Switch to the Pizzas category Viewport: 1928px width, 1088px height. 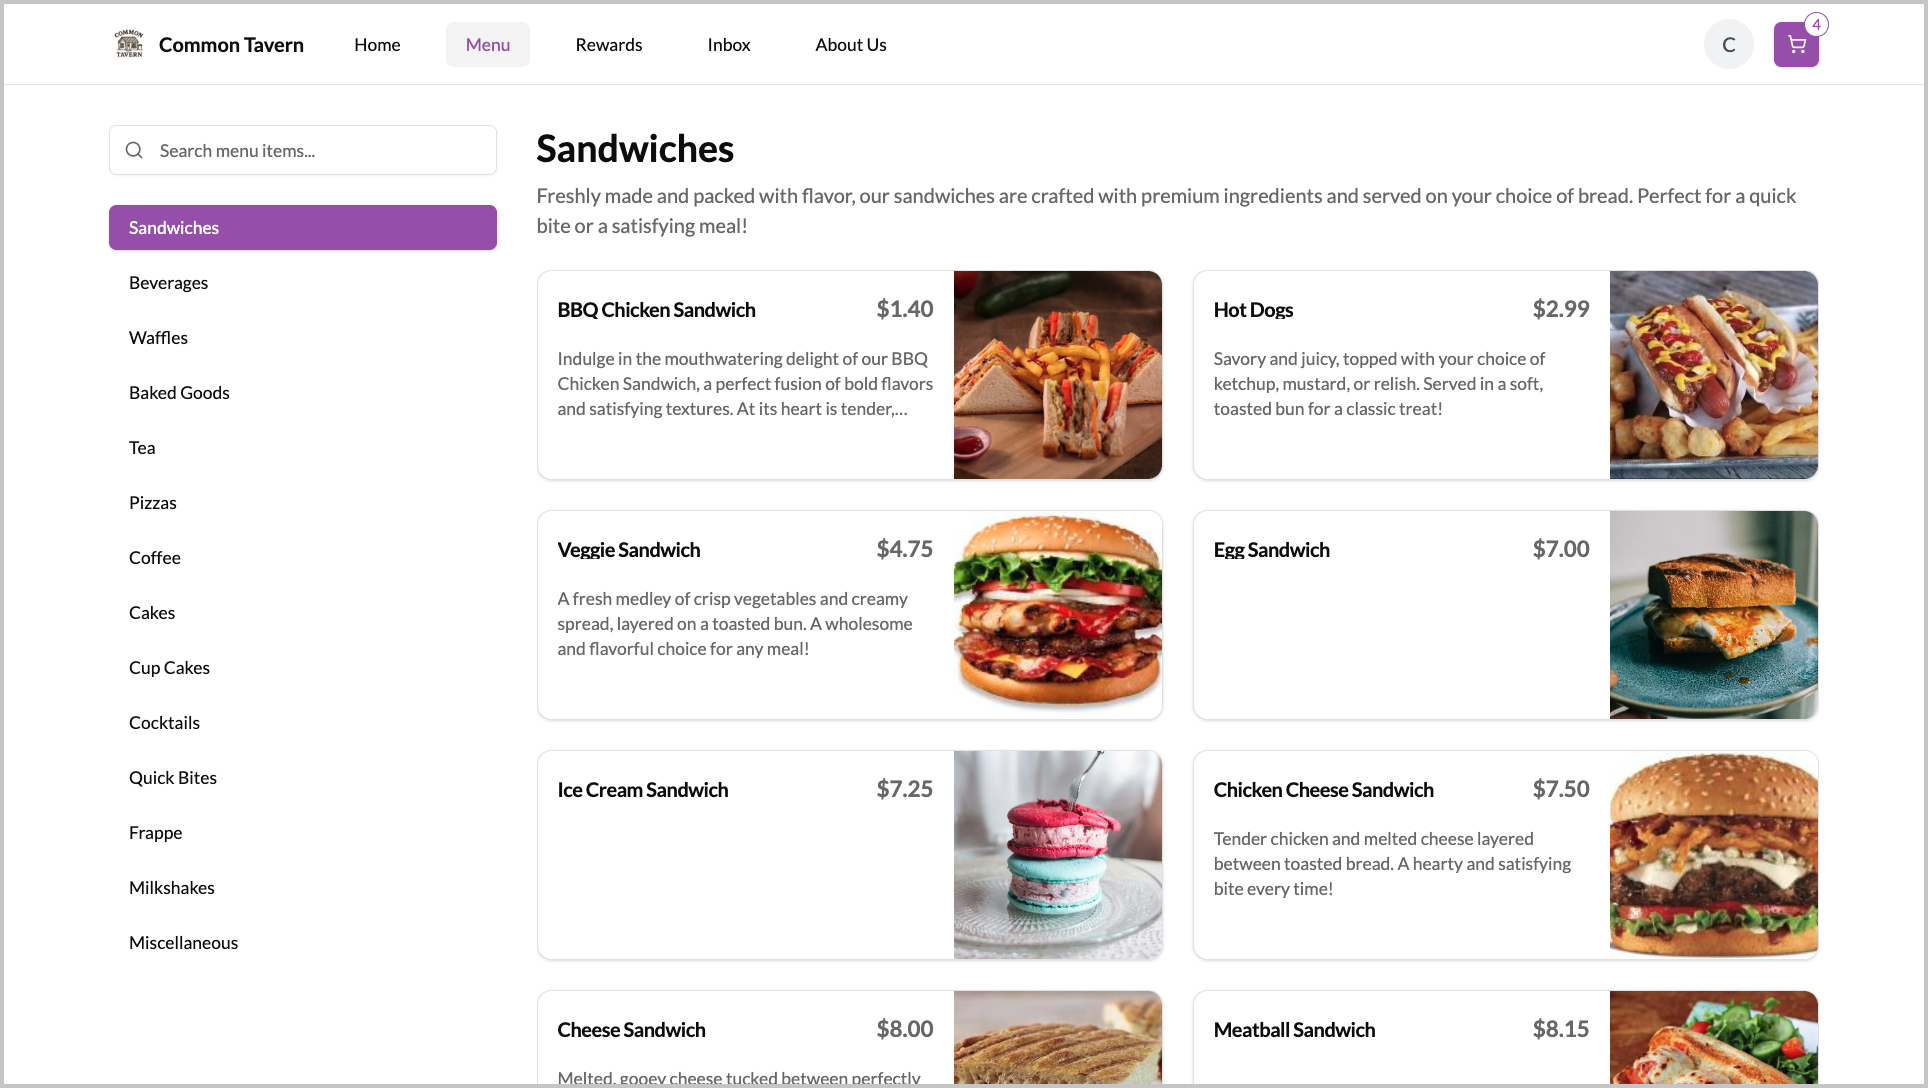(152, 503)
